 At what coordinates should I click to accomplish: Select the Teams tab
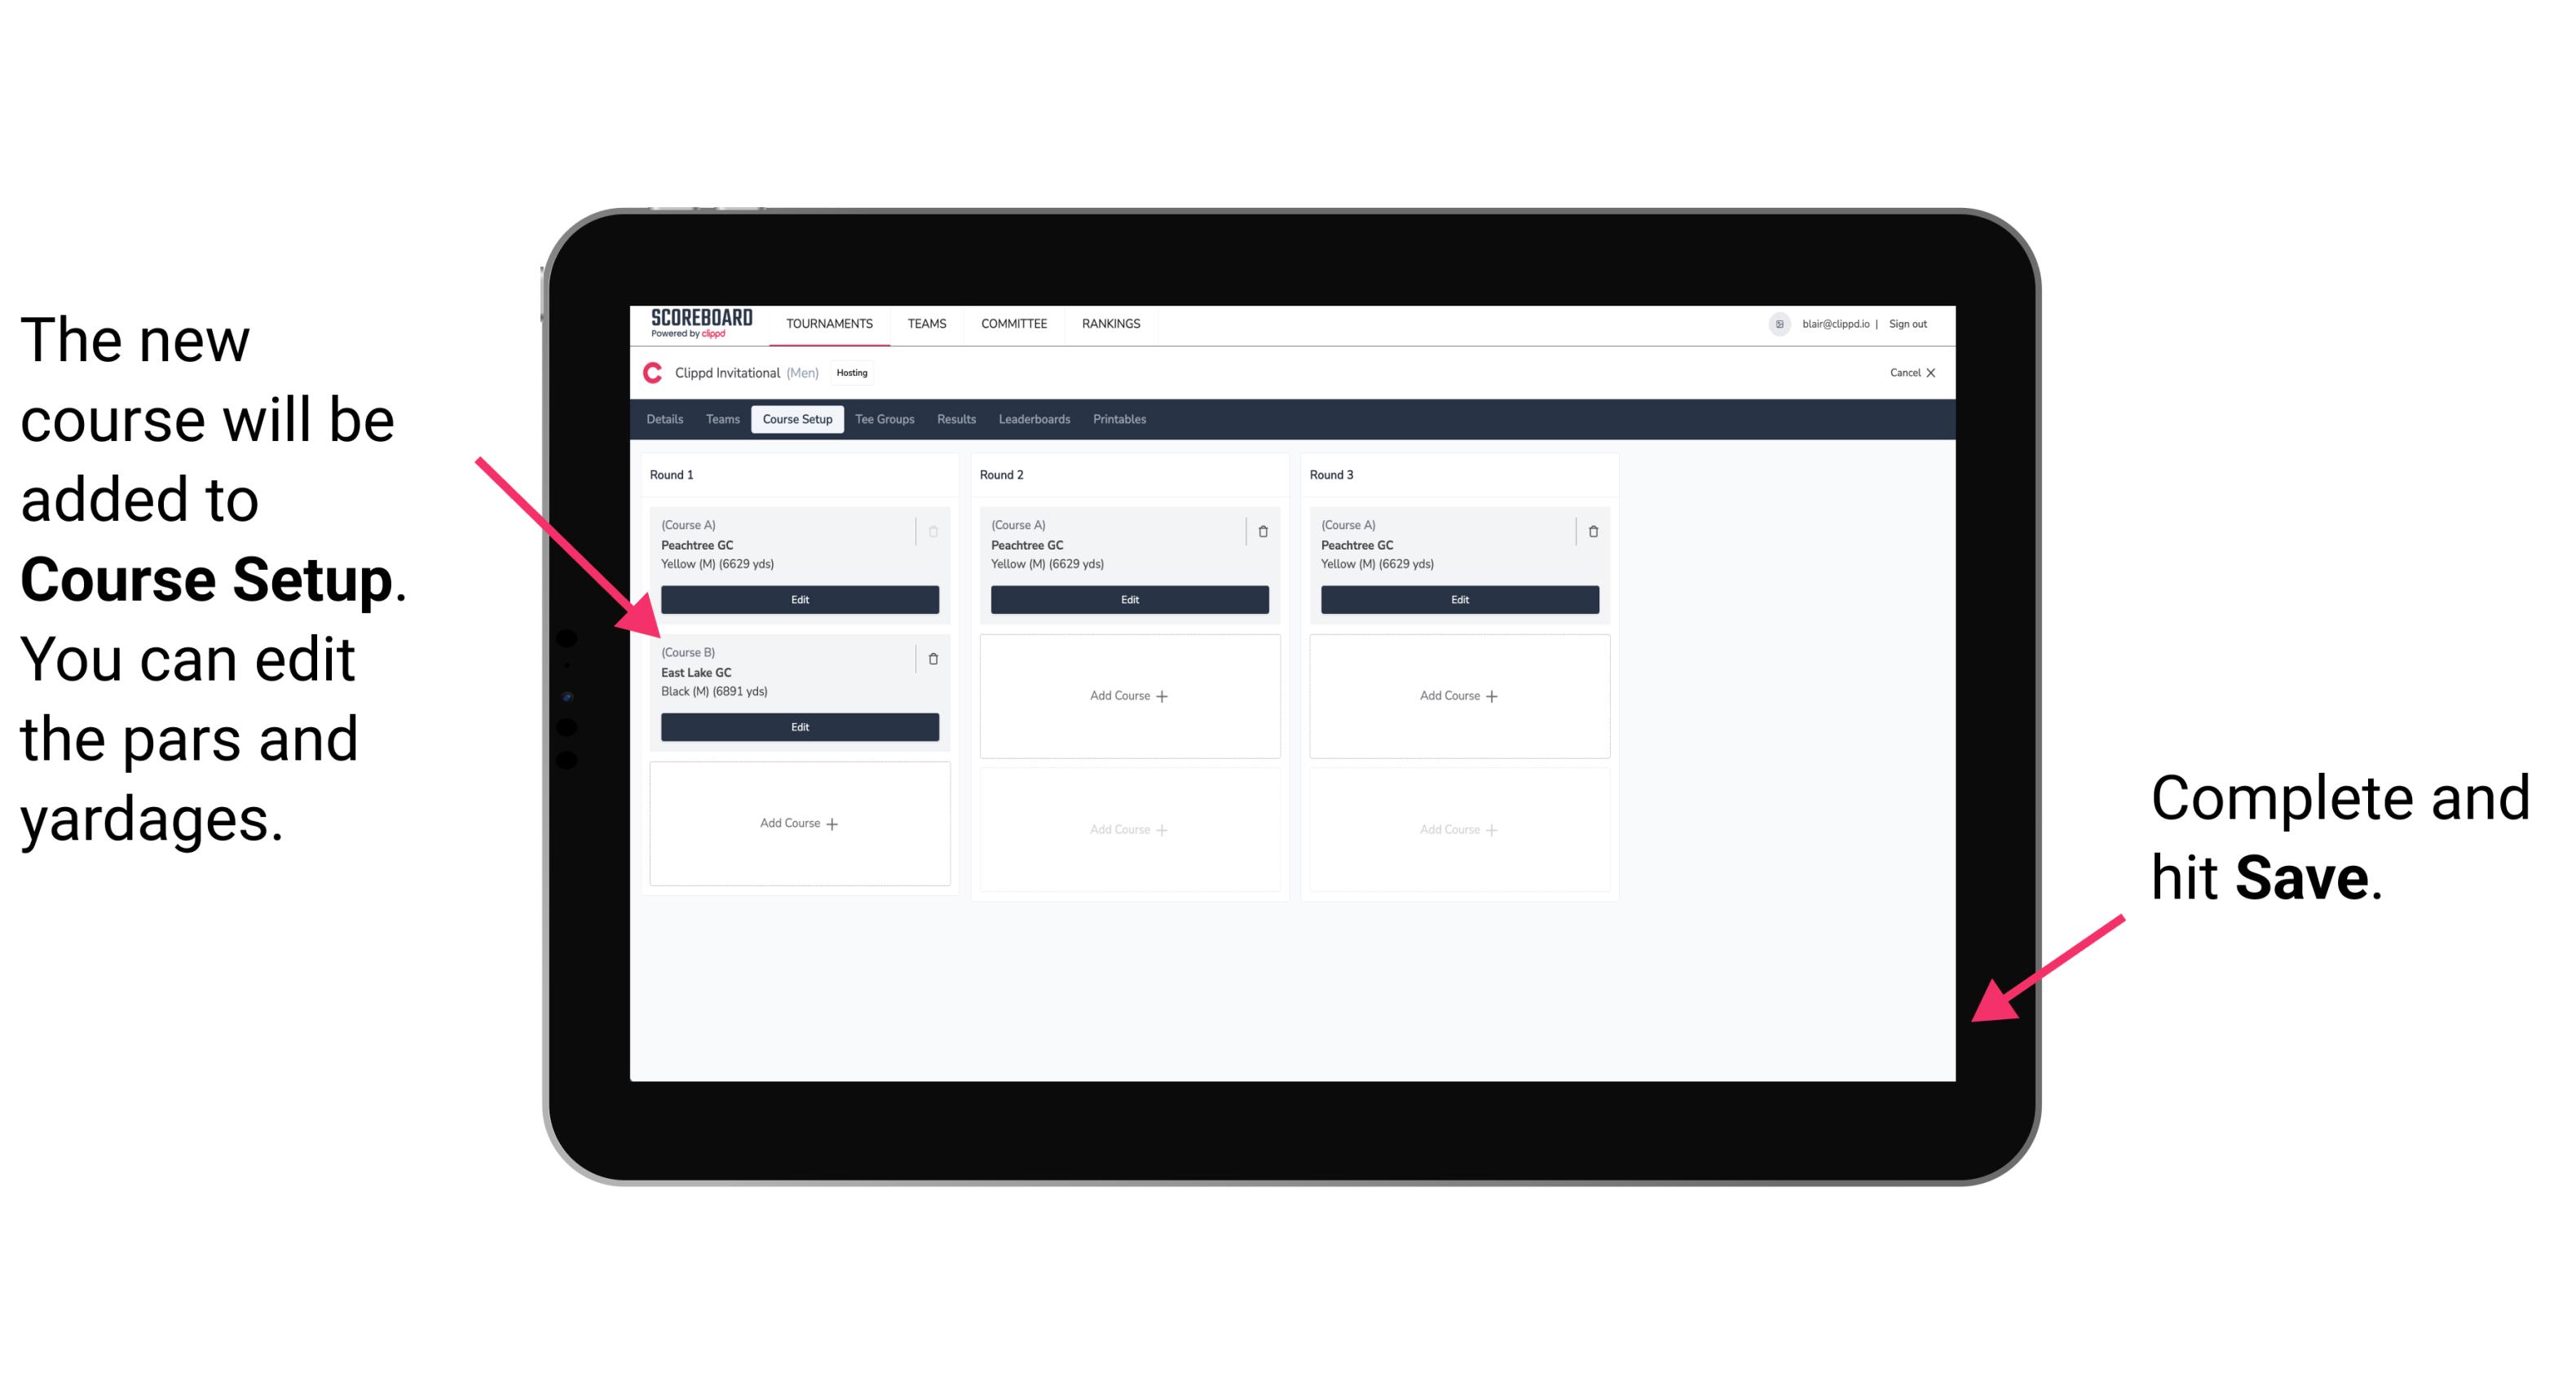click(720, 420)
